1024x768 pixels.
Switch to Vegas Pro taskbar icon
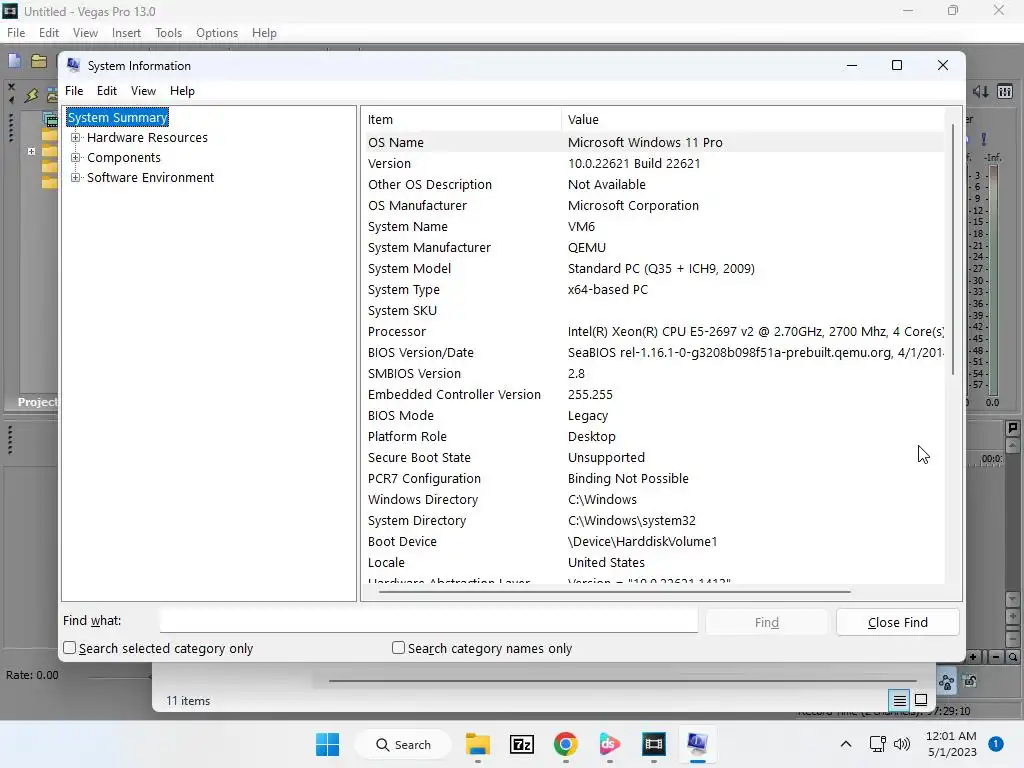tap(653, 744)
